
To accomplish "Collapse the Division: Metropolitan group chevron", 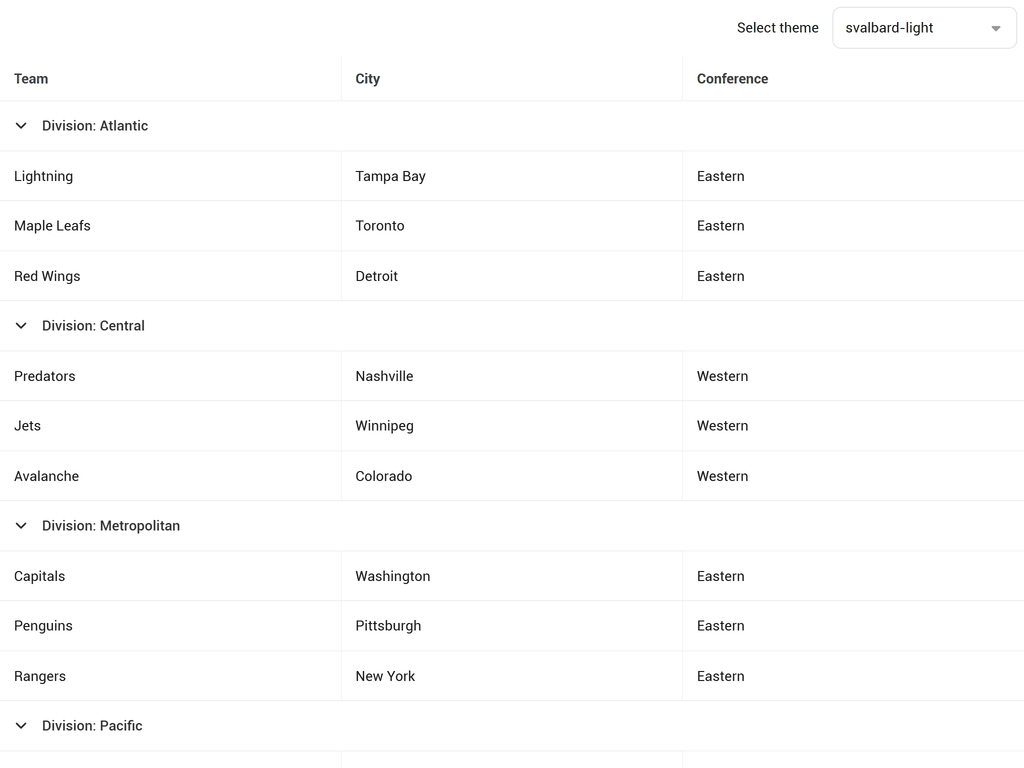I will click(20, 525).
